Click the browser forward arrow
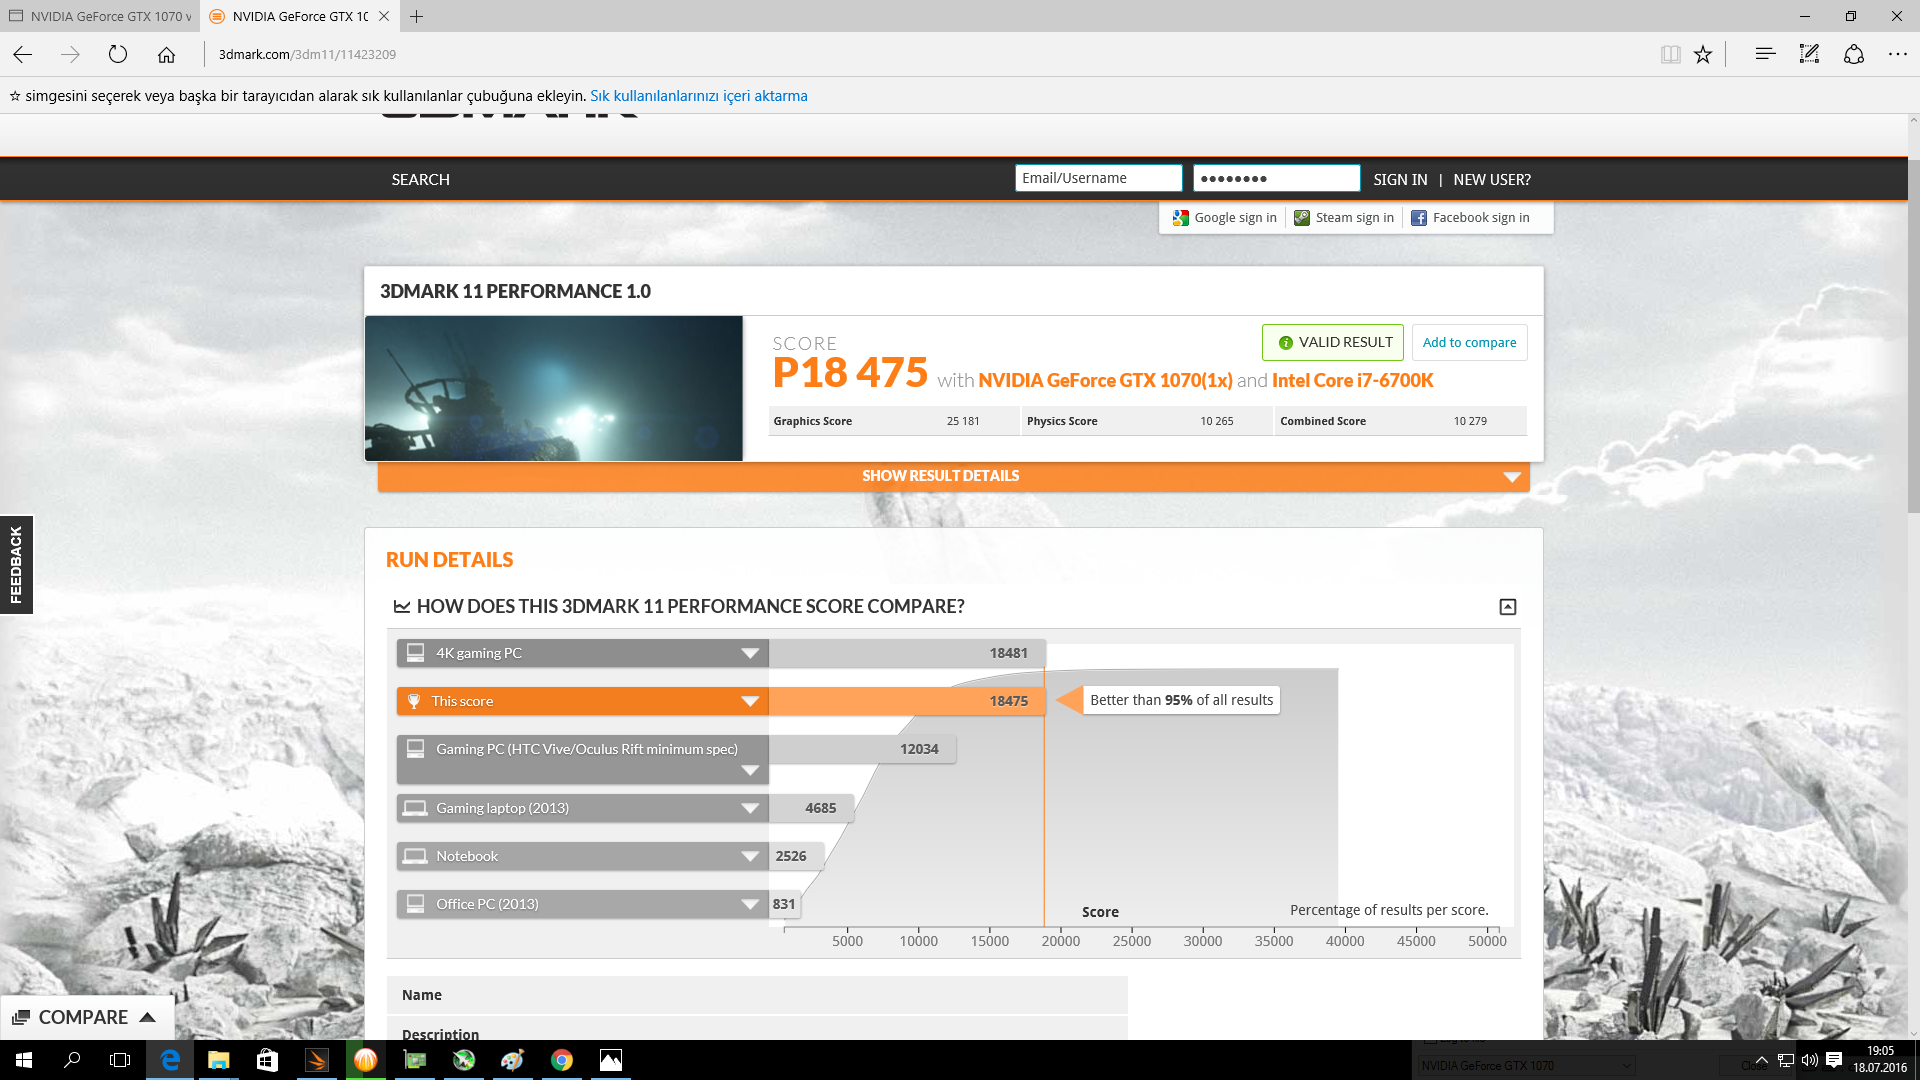 pyautogui.click(x=70, y=55)
